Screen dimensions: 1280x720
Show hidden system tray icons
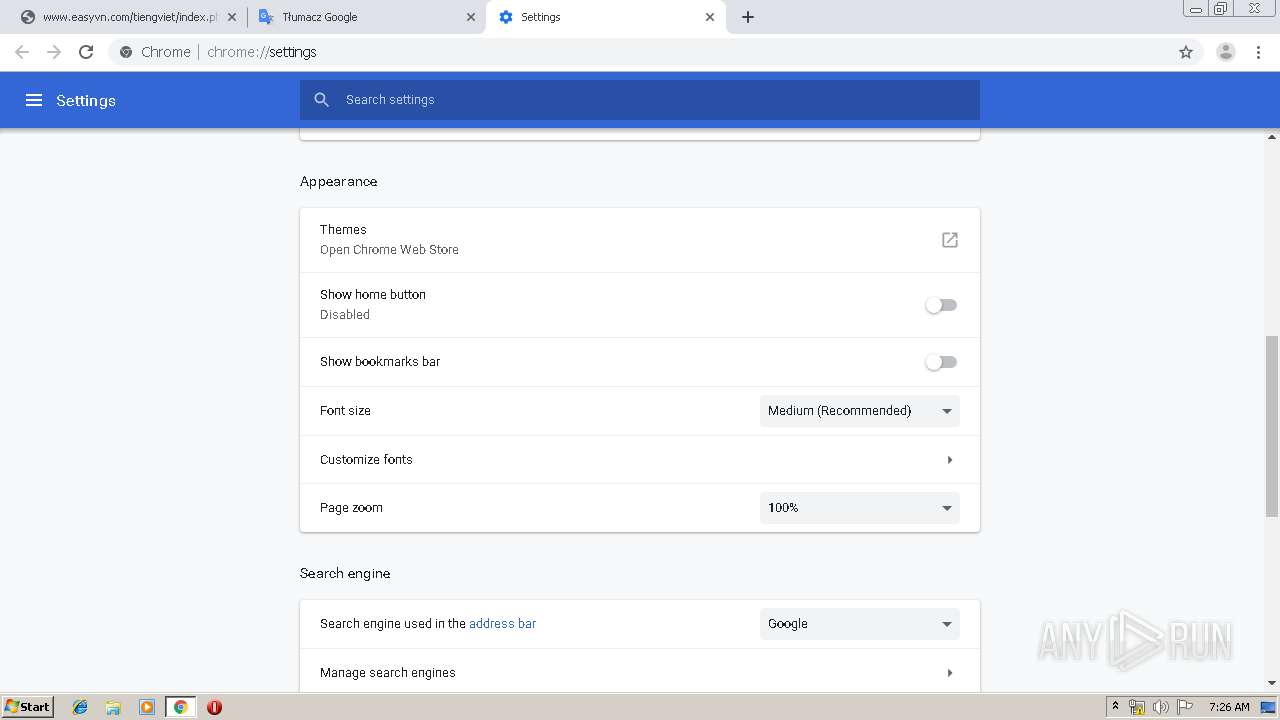point(1115,707)
